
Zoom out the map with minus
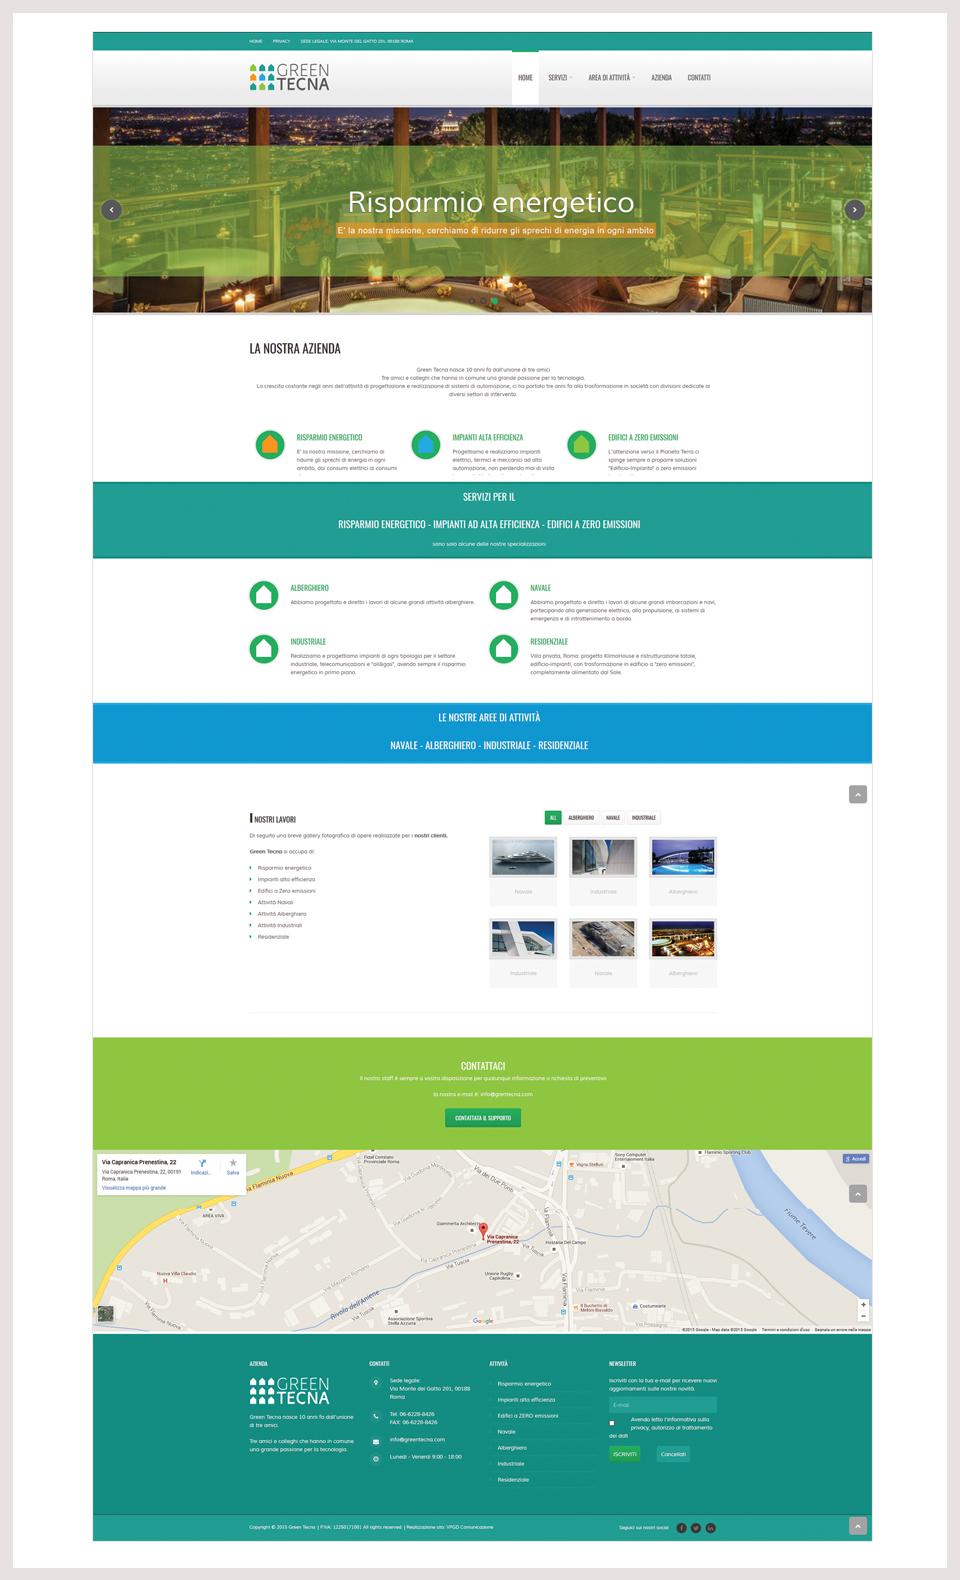[863, 1315]
